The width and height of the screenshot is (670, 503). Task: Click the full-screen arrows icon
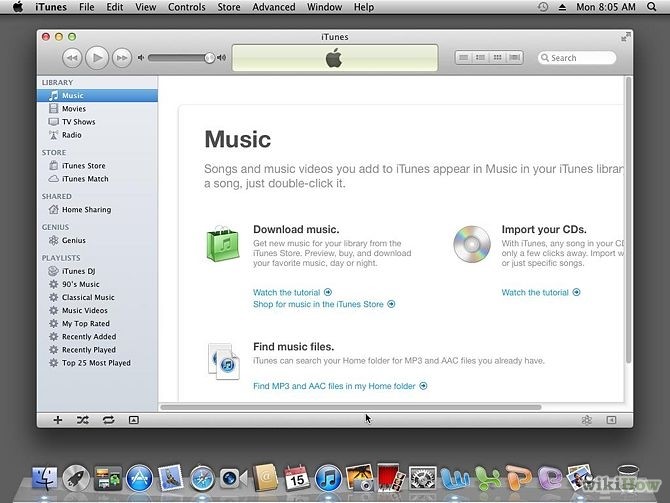(625, 38)
